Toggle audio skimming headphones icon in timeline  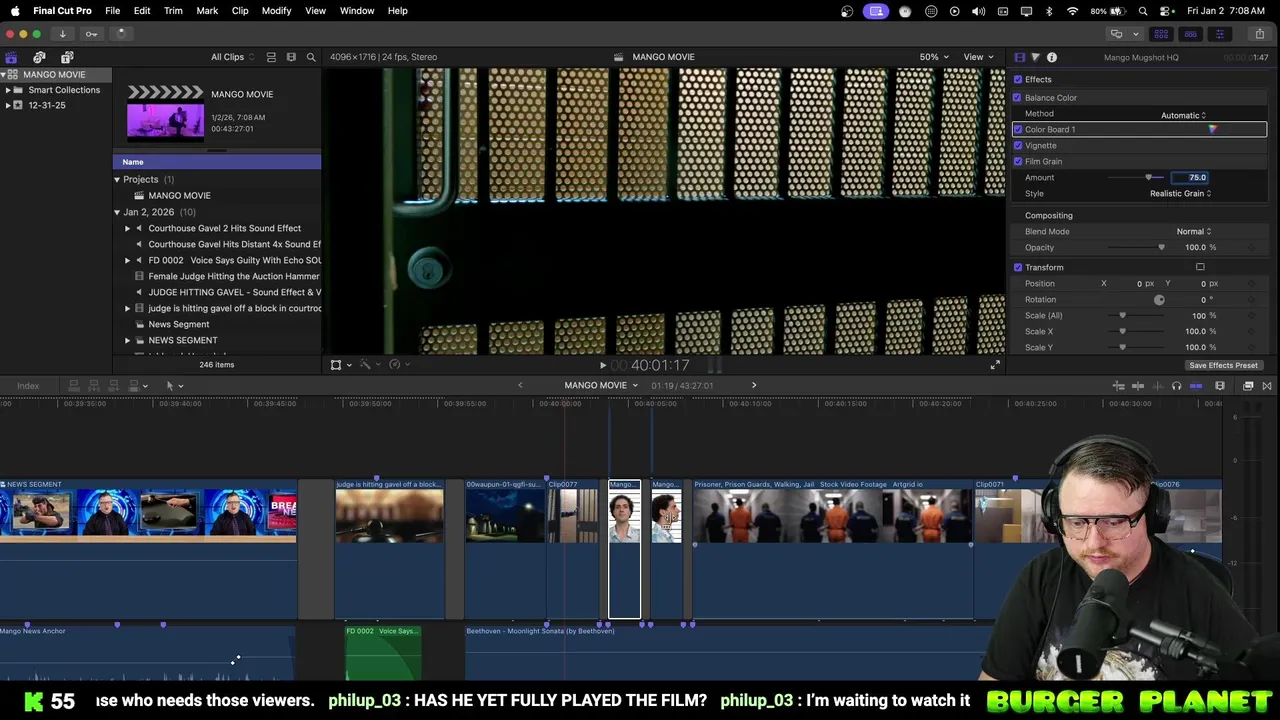[x=1176, y=386]
